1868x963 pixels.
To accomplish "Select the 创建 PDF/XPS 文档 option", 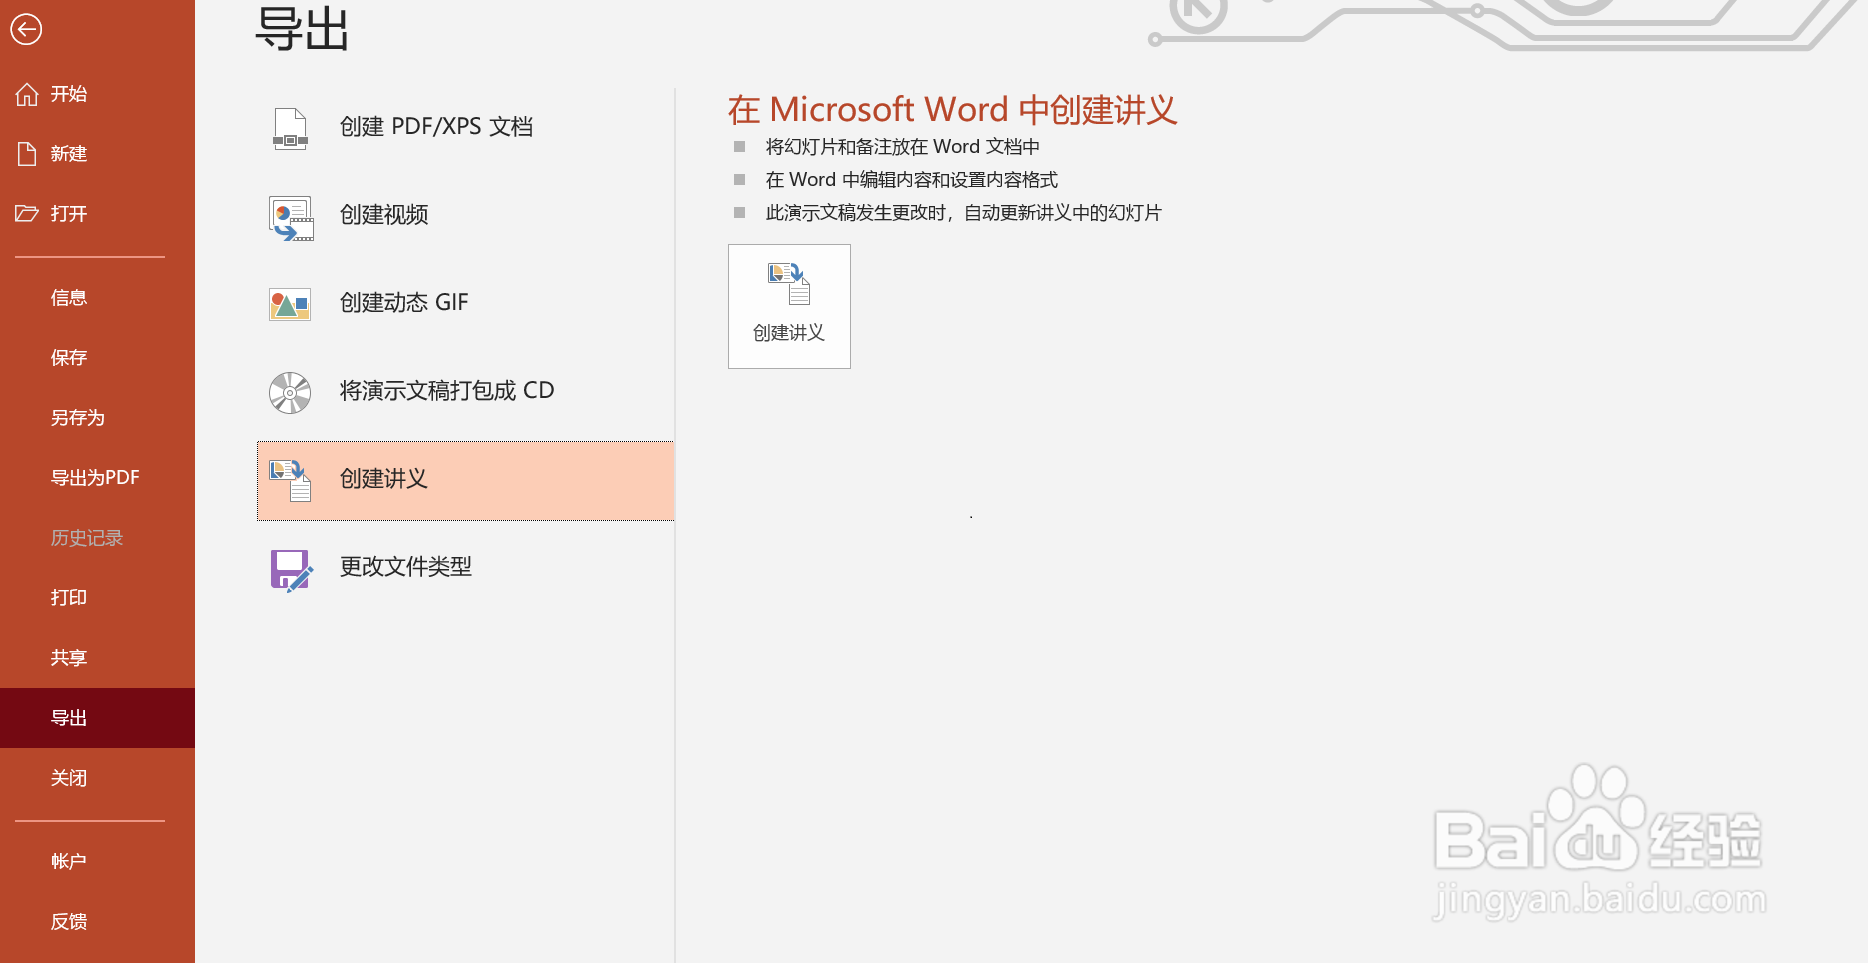I will pos(465,128).
